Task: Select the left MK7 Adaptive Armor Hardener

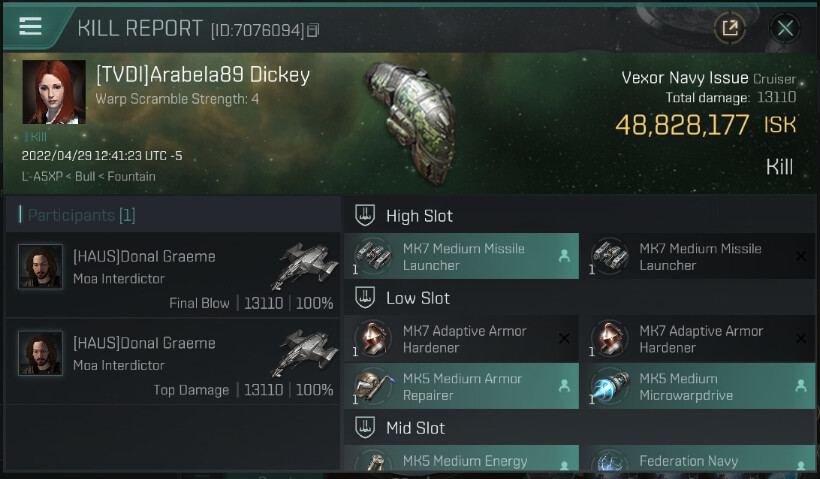Action: (x=461, y=339)
